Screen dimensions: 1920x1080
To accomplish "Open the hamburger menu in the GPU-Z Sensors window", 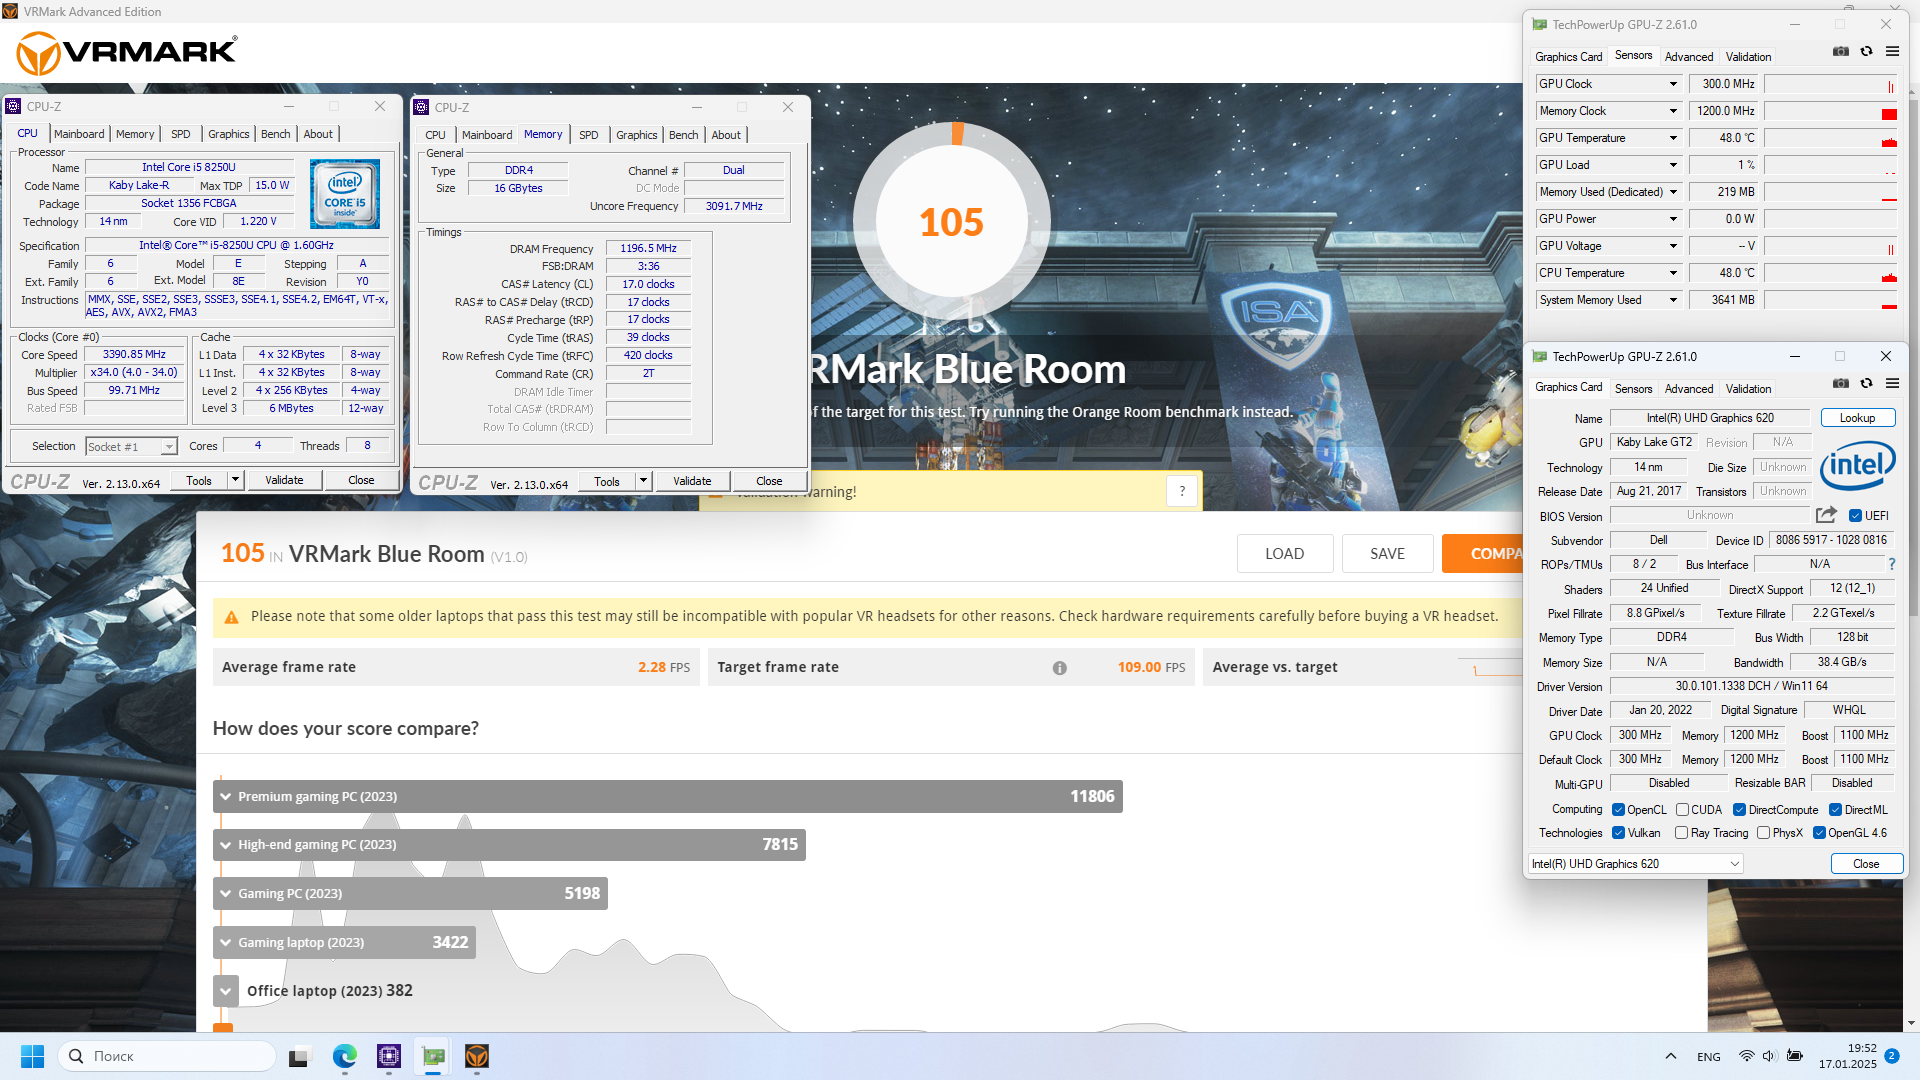I will point(1892,52).
